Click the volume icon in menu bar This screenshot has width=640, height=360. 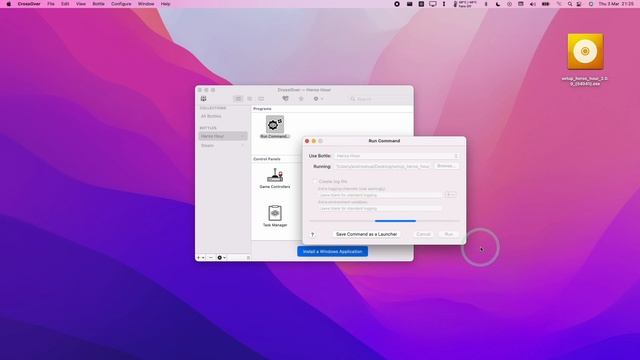(533, 4)
